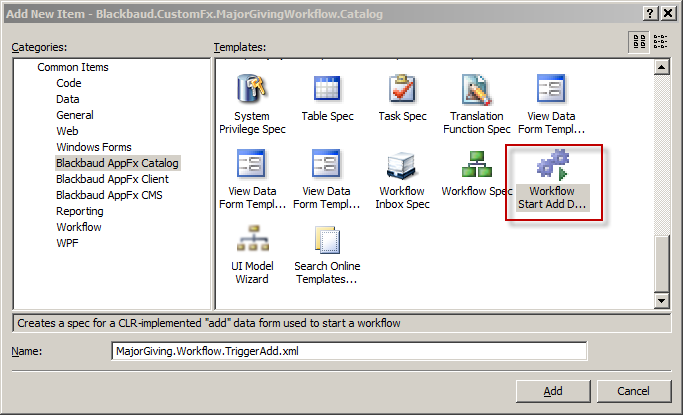Open the dialog Help question mark button
Image resolution: width=683 pixels, height=415 pixels.
click(649, 13)
